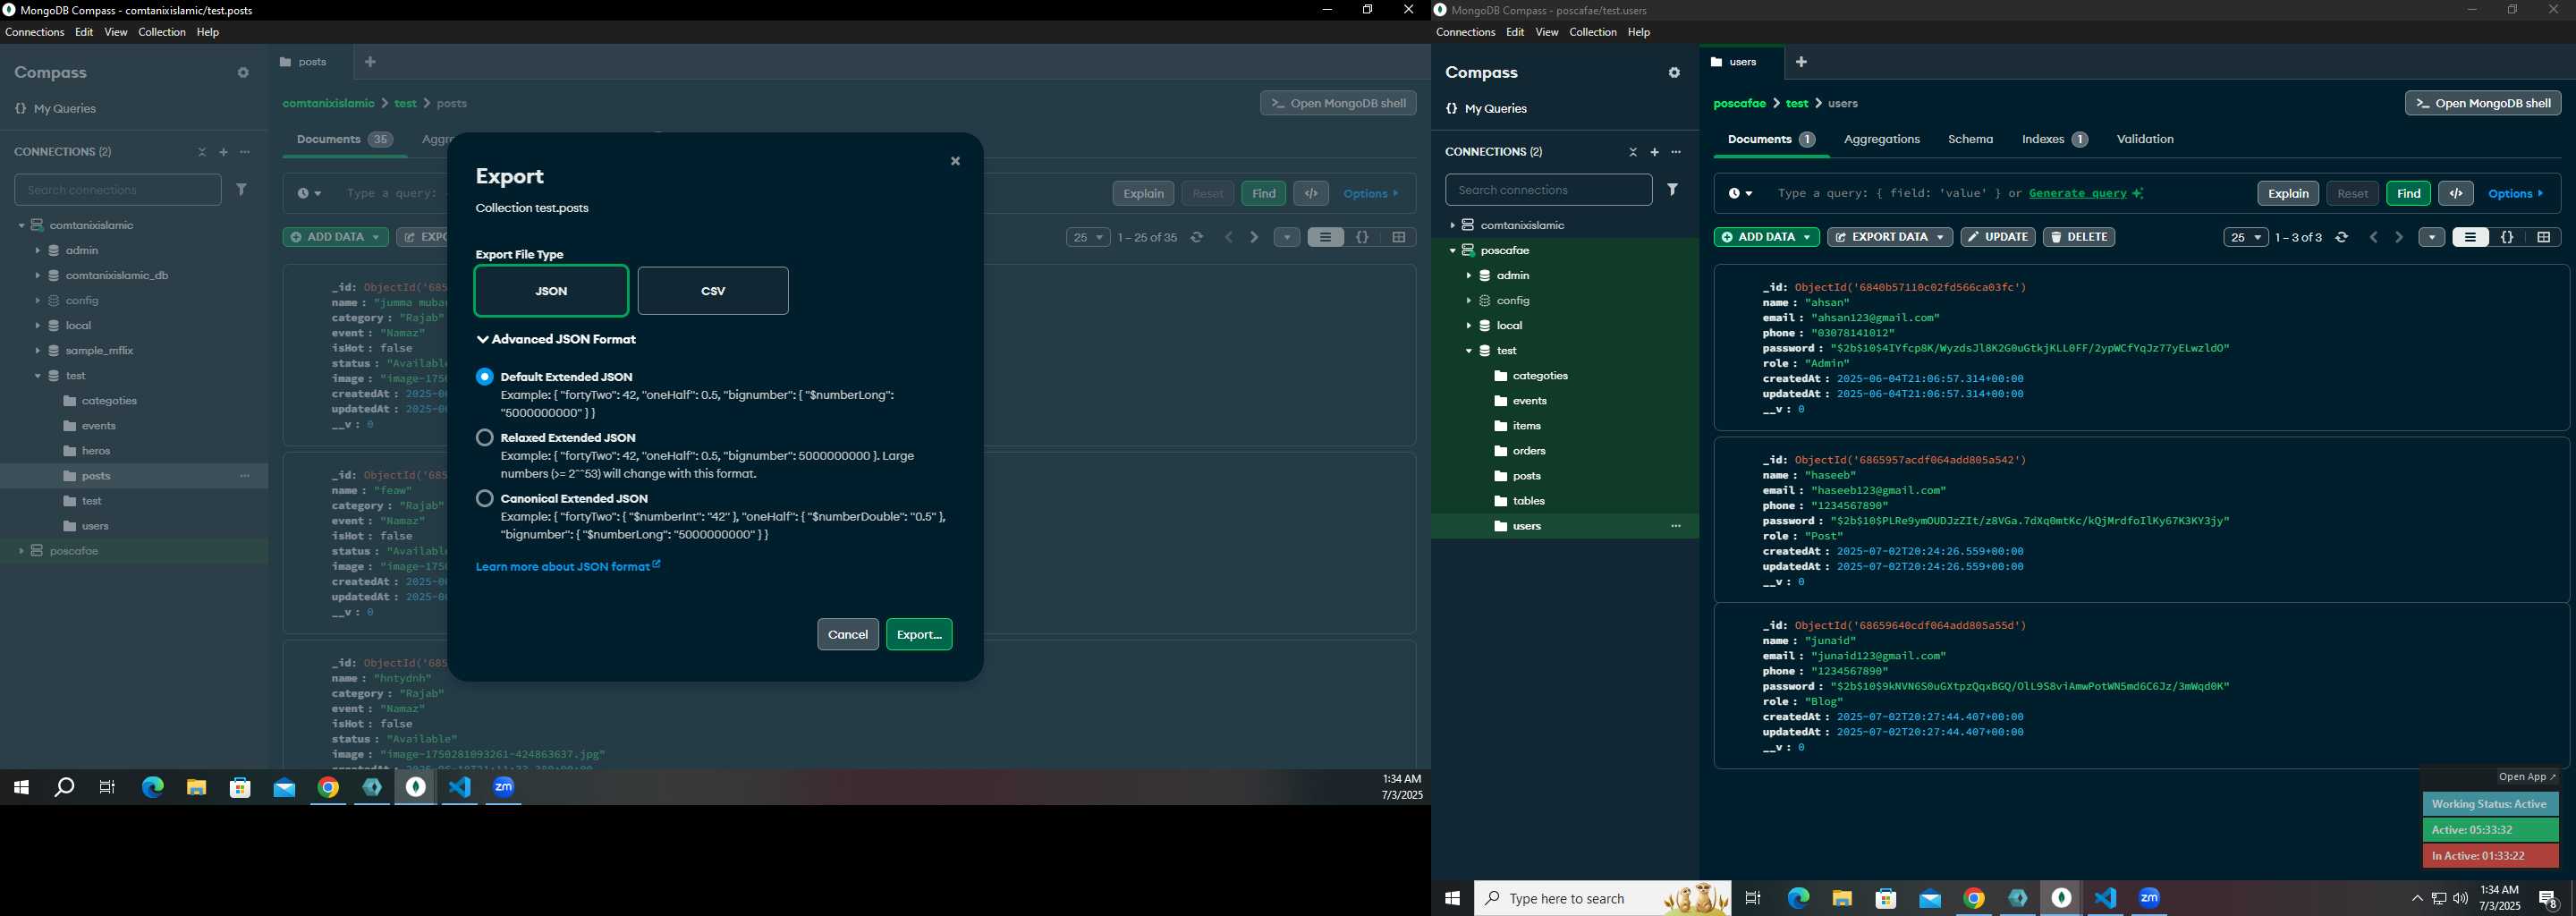The height and width of the screenshot is (916, 2576).
Task: Filter connections funnel icon in right sidebar
Action: click(x=1673, y=190)
